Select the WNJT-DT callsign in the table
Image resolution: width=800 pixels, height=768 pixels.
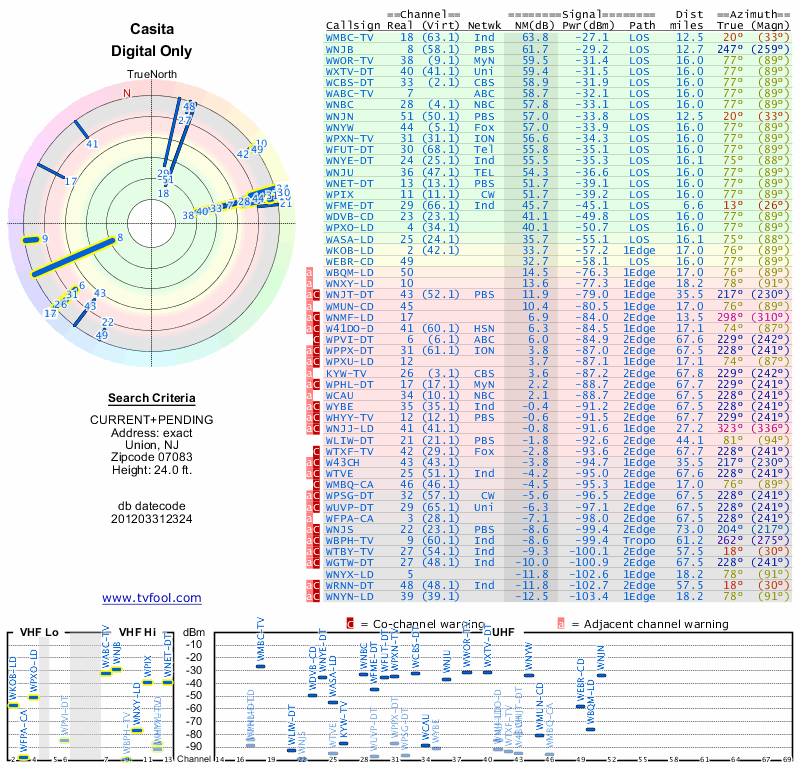pos(349,294)
